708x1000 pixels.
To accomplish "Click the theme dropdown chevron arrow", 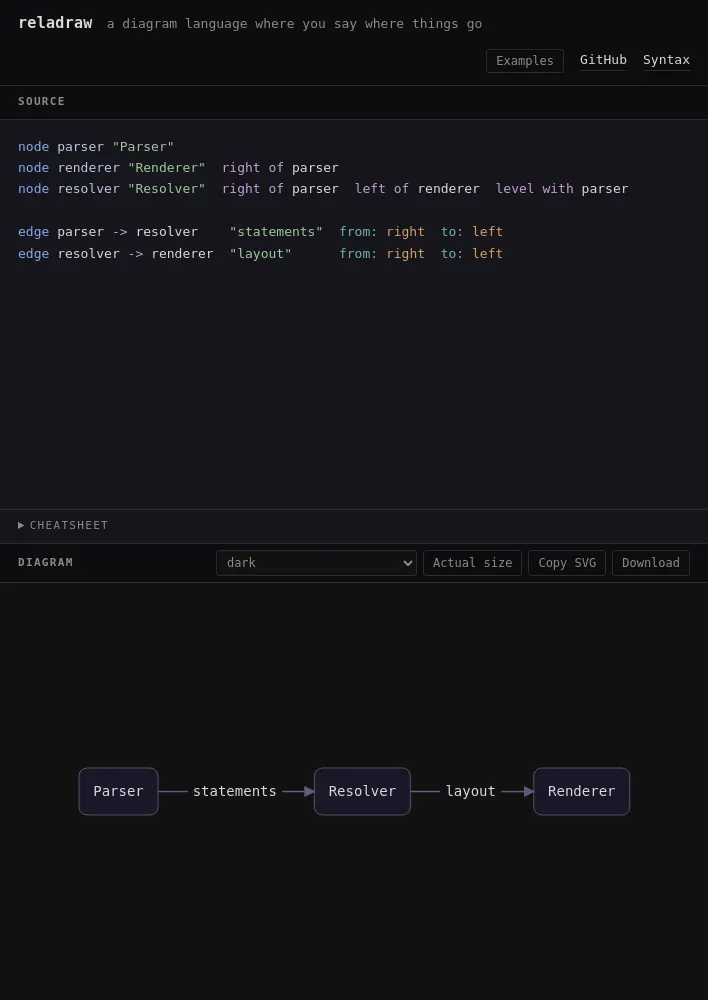I will tap(408, 563).
